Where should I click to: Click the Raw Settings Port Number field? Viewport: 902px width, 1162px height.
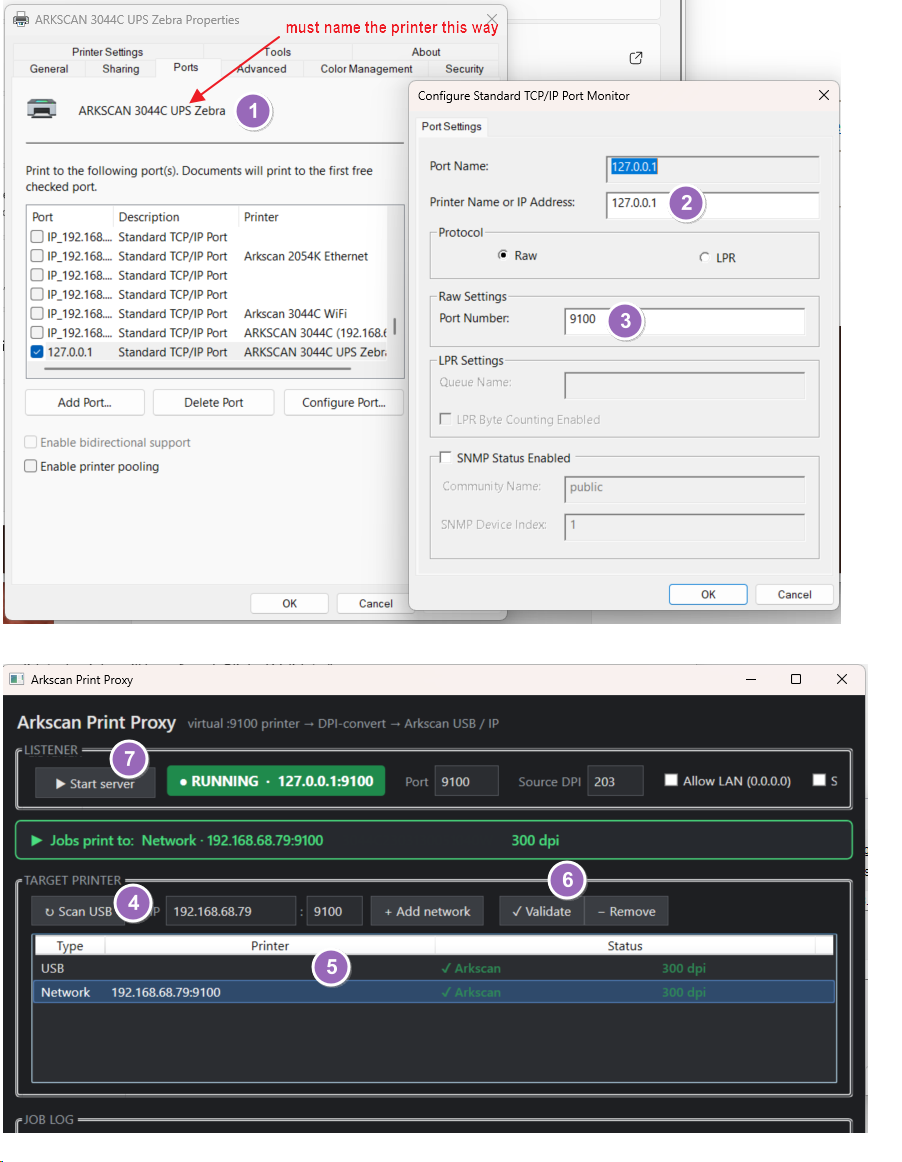[x=684, y=321]
